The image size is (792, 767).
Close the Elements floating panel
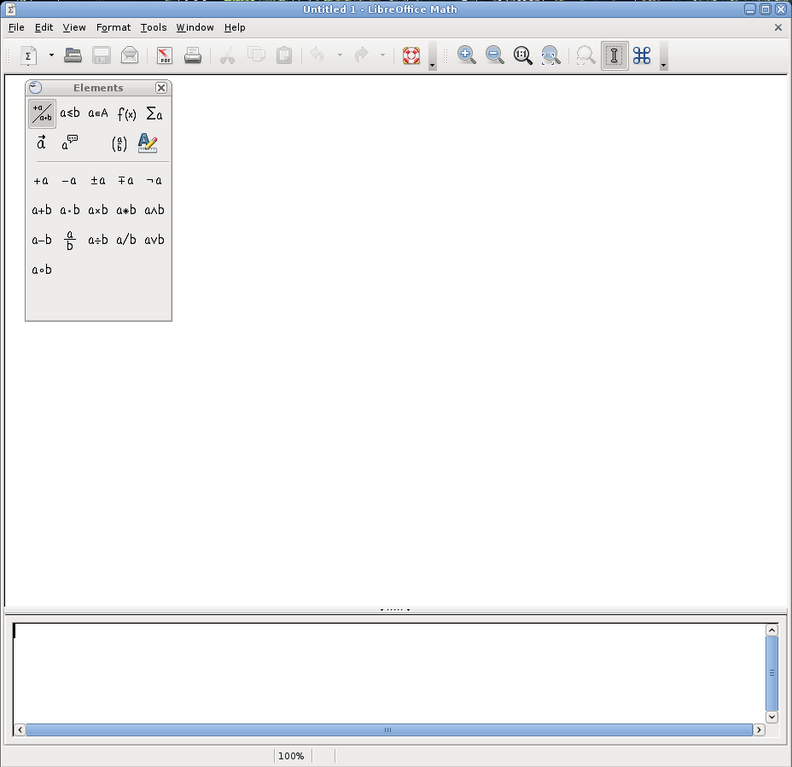pyautogui.click(x=161, y=88)
